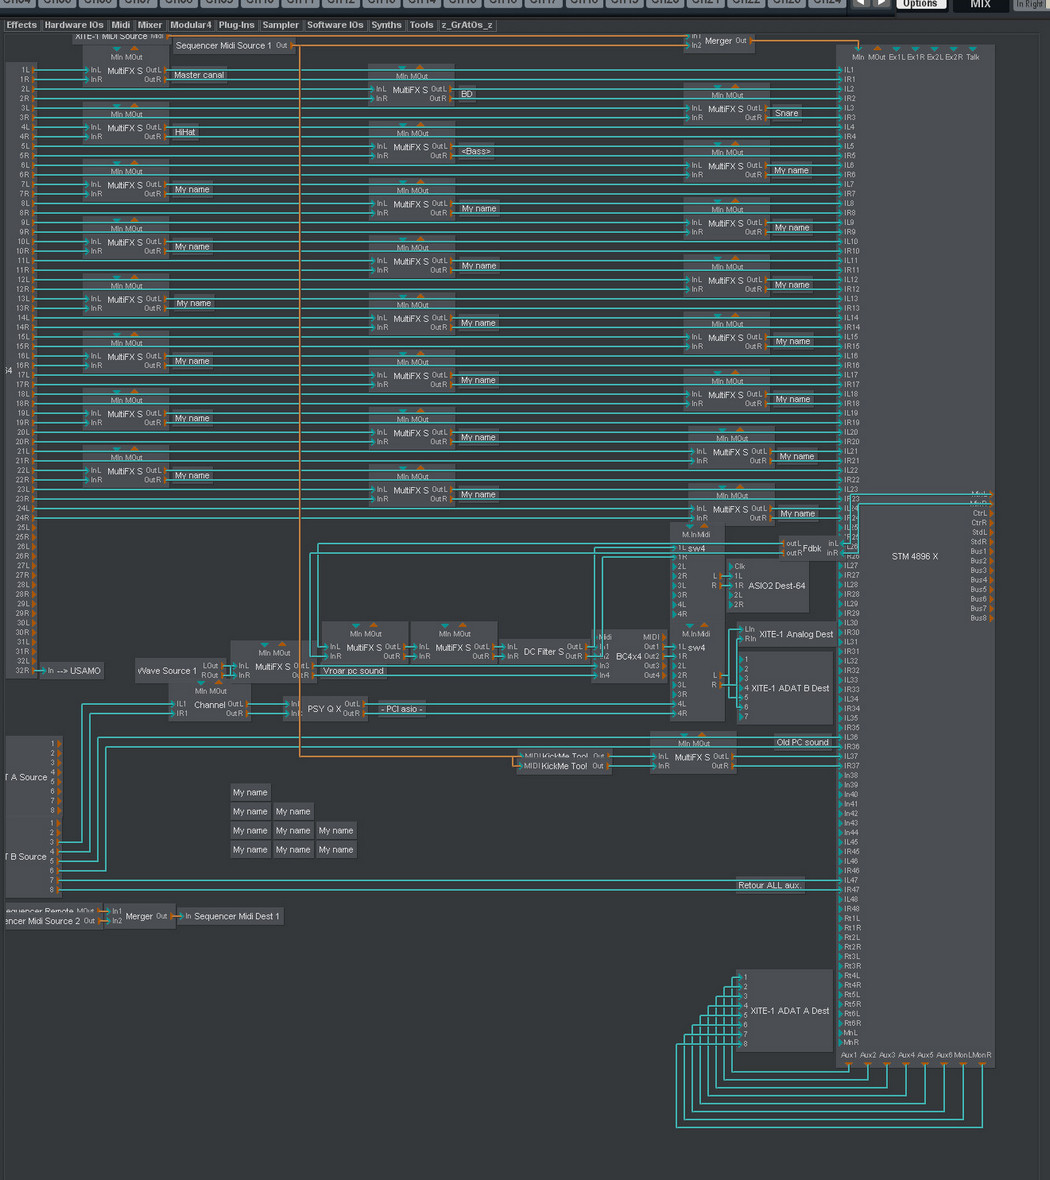Image resolution: width=1050 pixels, height=1180 pixels.
Task: Select the STM 4896 X mixer module
Action: click(915, 556)
